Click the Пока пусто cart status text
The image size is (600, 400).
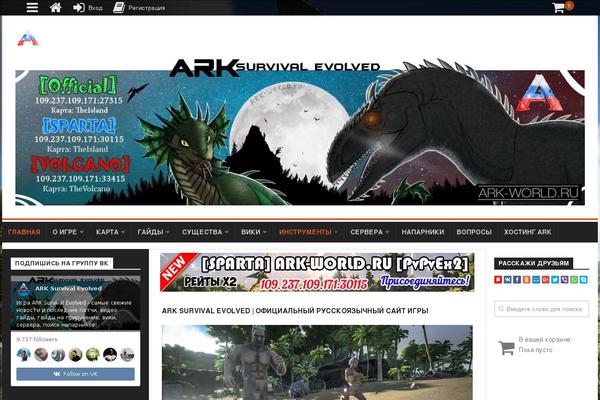[535, 350]
